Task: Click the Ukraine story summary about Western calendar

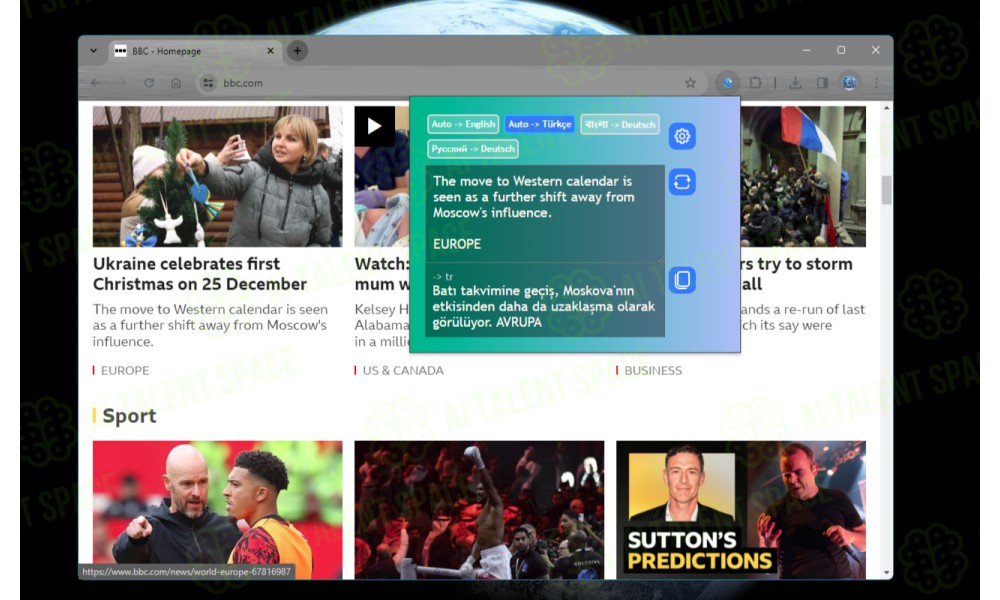Action: tap(210, 325)
